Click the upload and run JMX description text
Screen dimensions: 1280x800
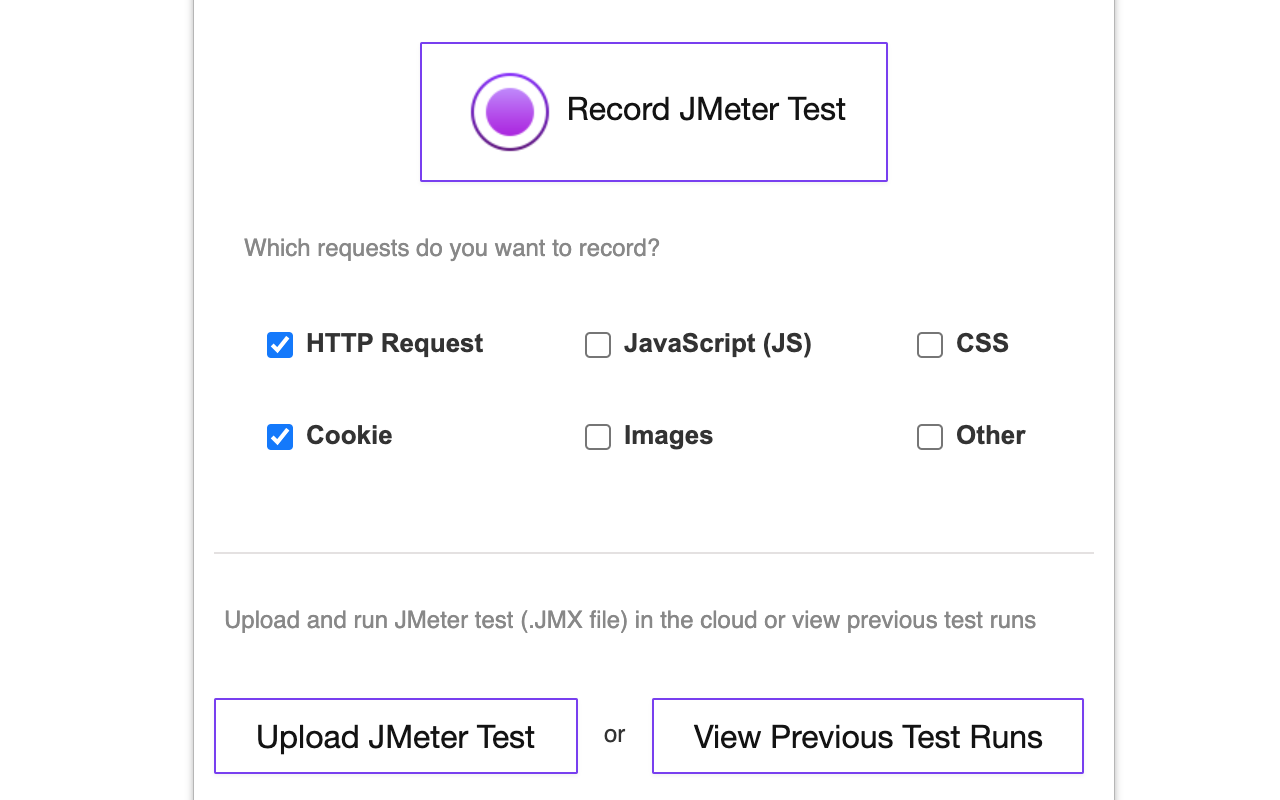[x=630, y=620]
